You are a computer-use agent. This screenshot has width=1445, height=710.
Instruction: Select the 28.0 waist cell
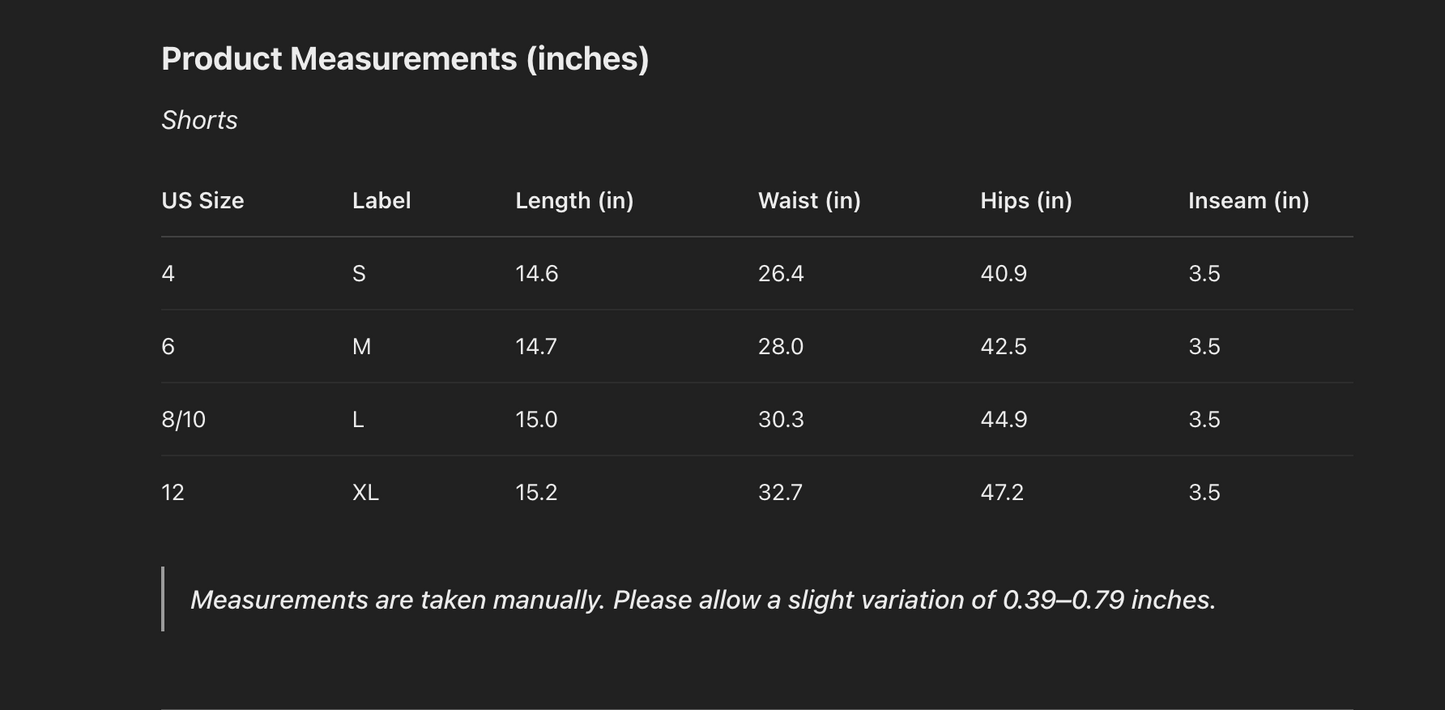coord(781,346)
